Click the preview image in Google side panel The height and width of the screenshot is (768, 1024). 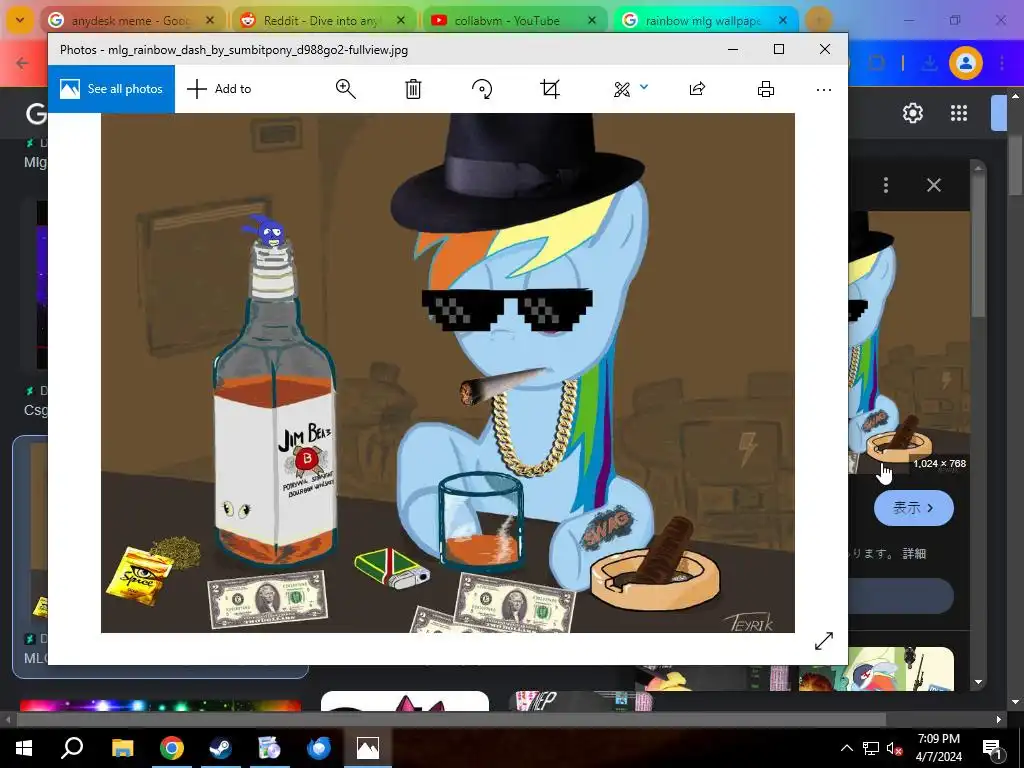pyautogui.click(x=909, y=341)
